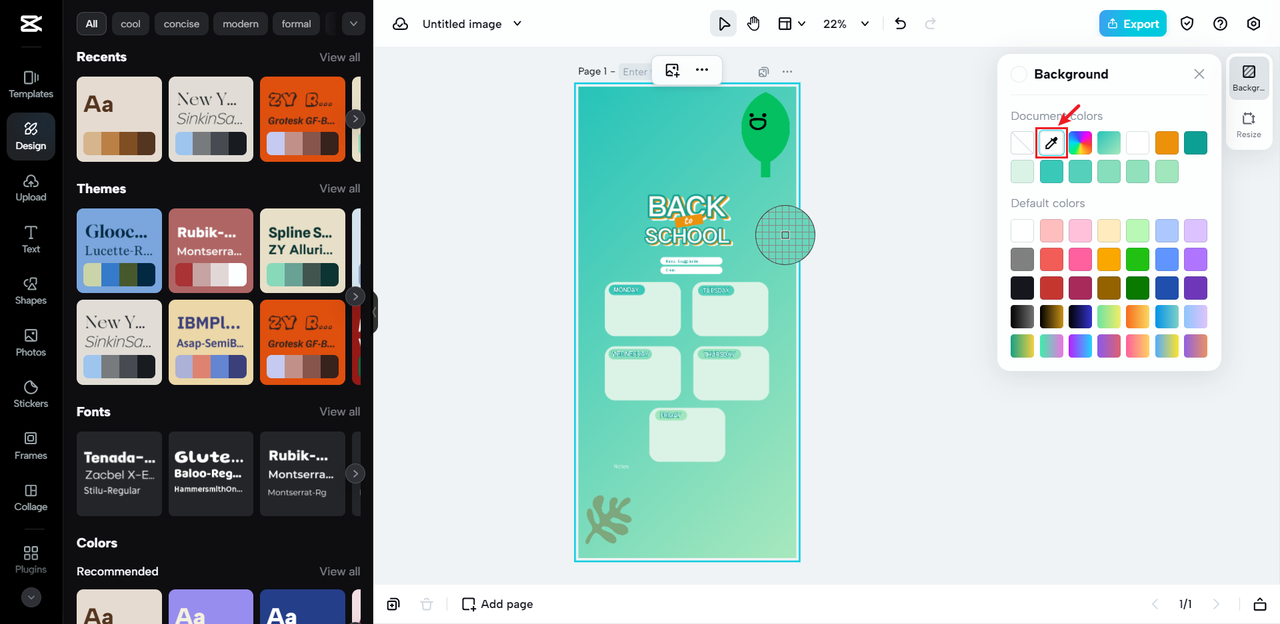Open the settings gear icon
Image resolution: width=1280 pixels, height=624 pixels.
[x=1253, y=24]
